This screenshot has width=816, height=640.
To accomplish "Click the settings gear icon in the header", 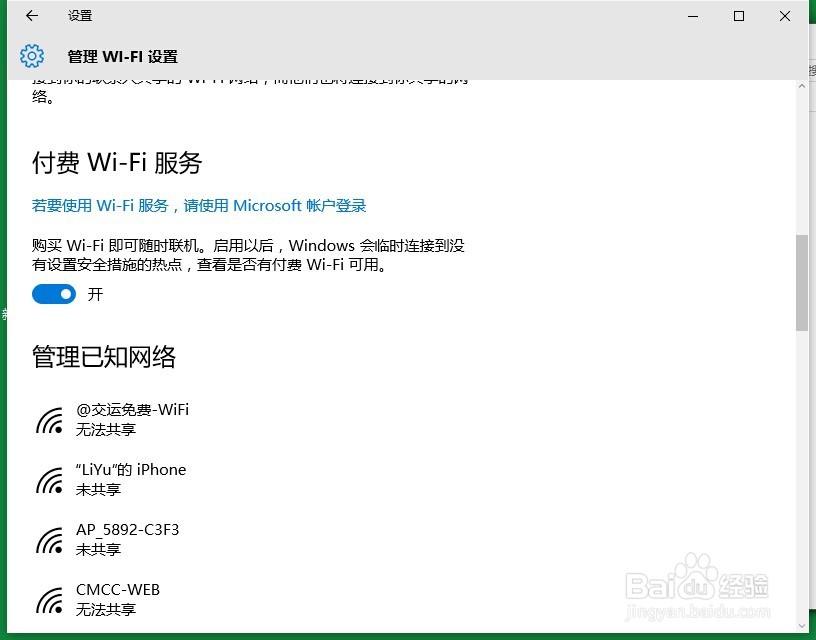I will (32, 56).
